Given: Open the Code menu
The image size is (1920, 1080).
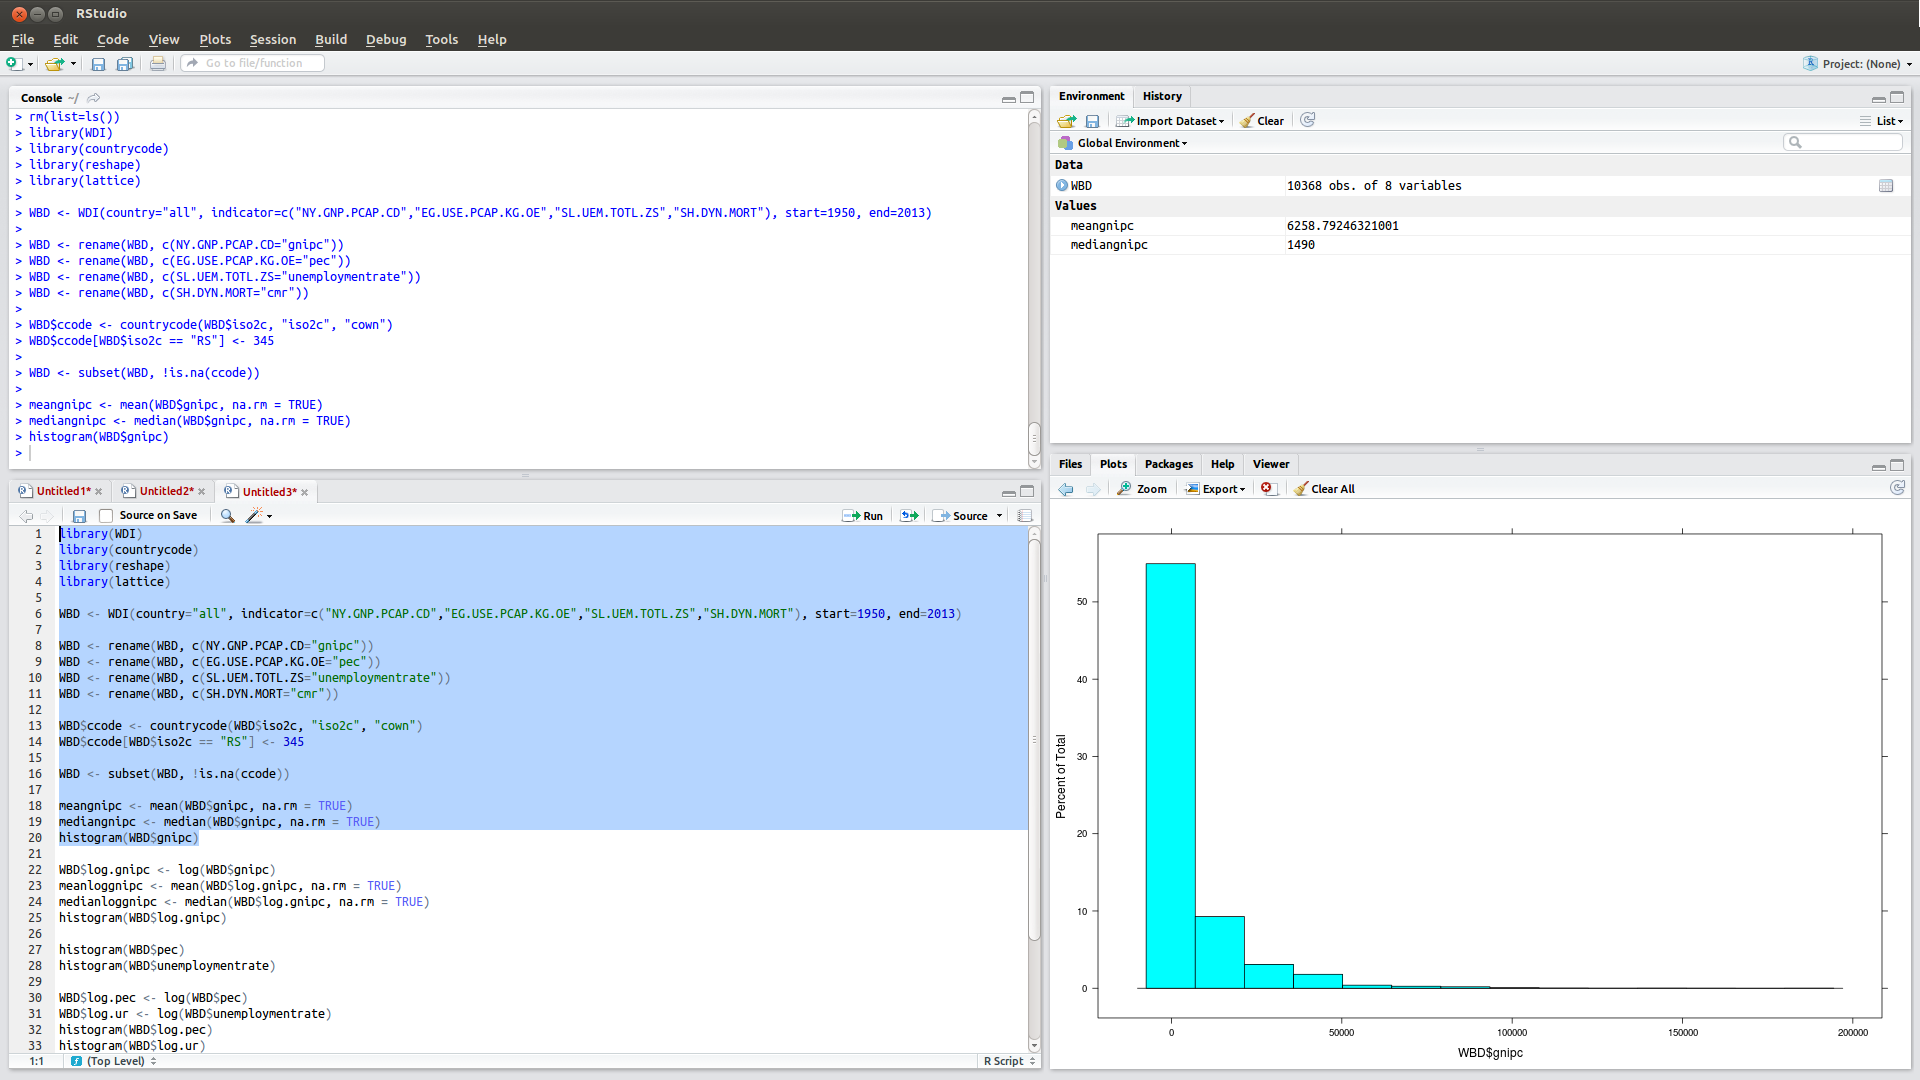Looking at the screenshot, I should (113, 40).
